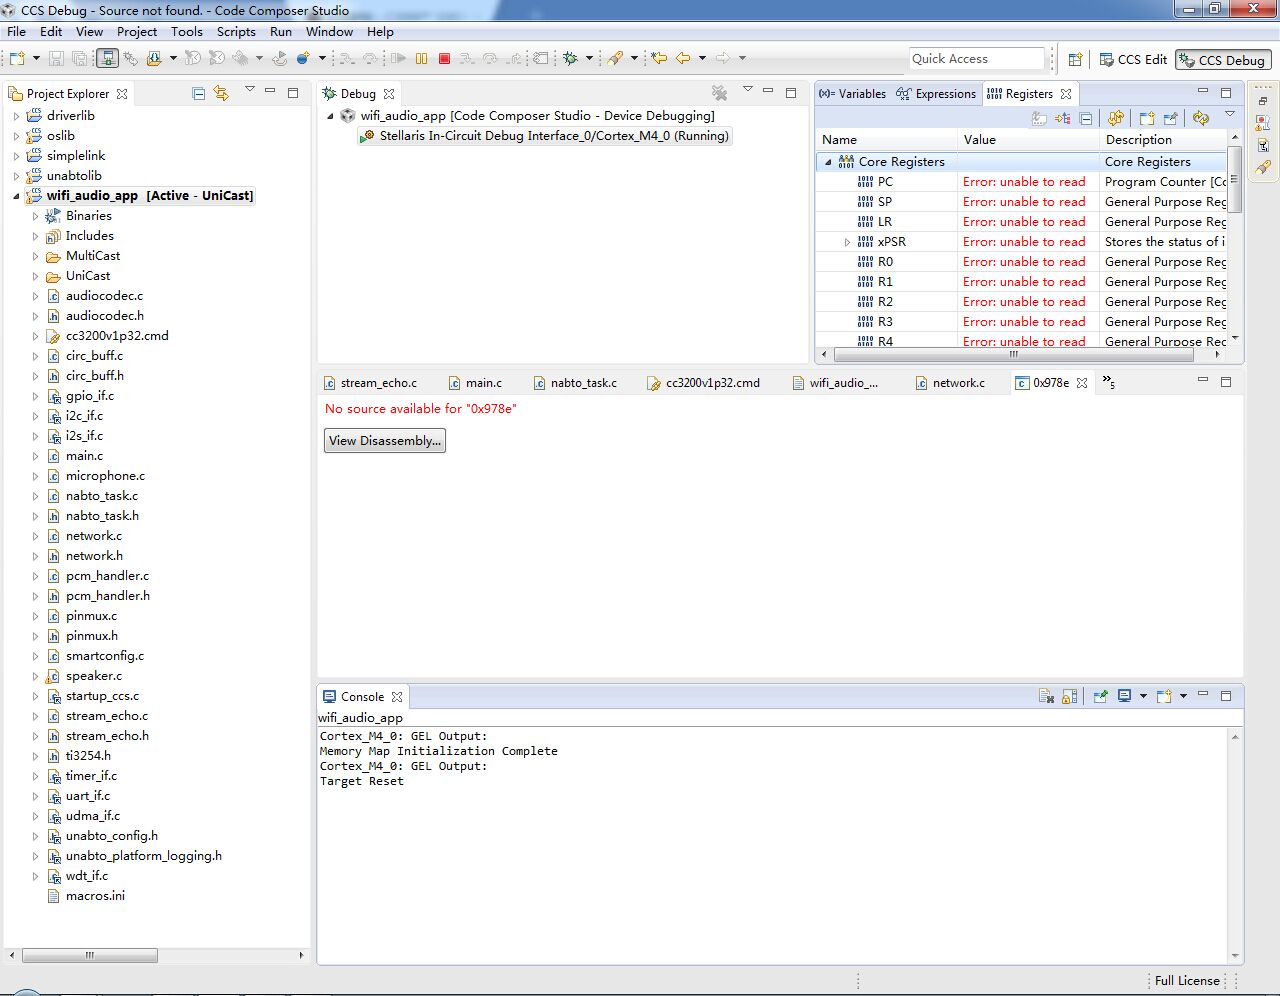The image size is (1280, 996).
Task: Click Open Perspective icon
Action: pos(1075,60)
